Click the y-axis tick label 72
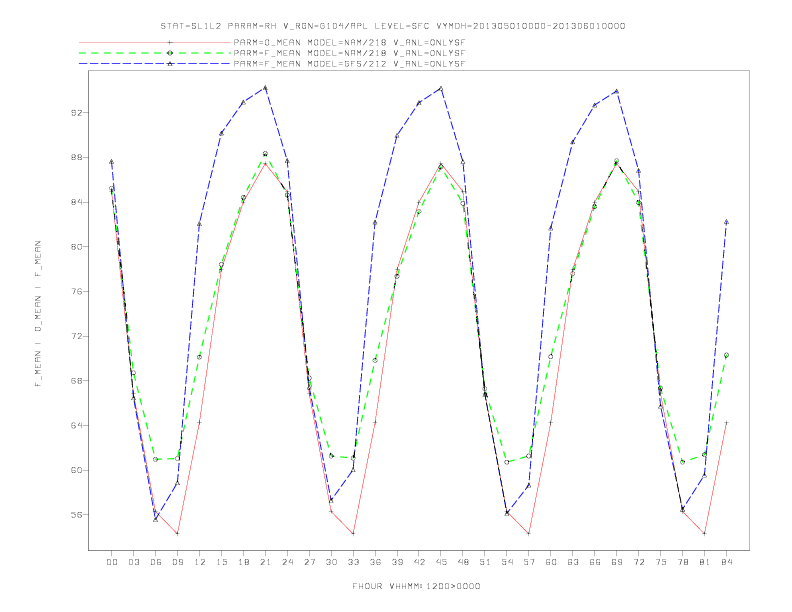This screenshot has height=612, width=792. coord(76,336)
